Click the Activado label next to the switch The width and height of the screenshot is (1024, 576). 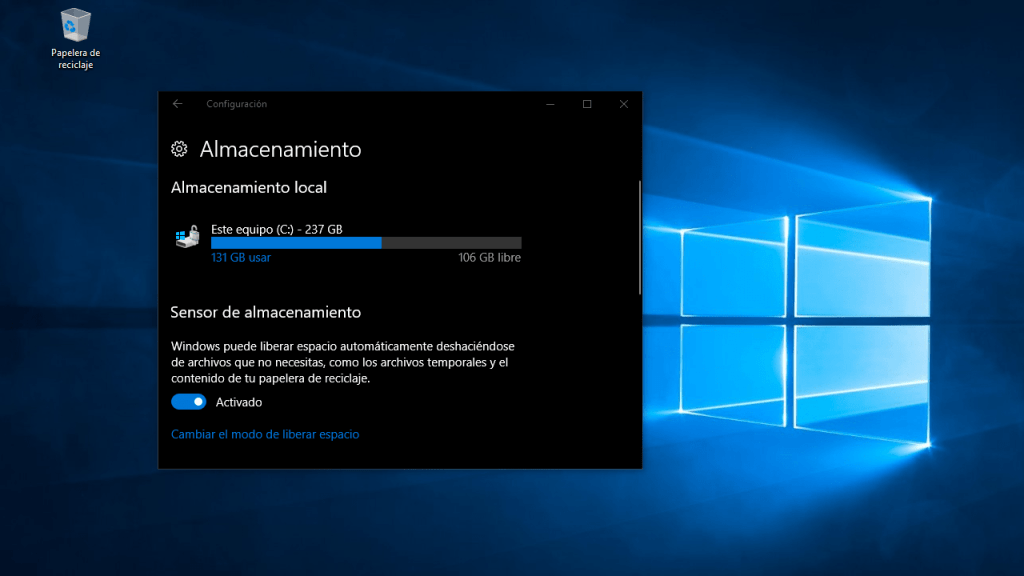click(239, 401)
